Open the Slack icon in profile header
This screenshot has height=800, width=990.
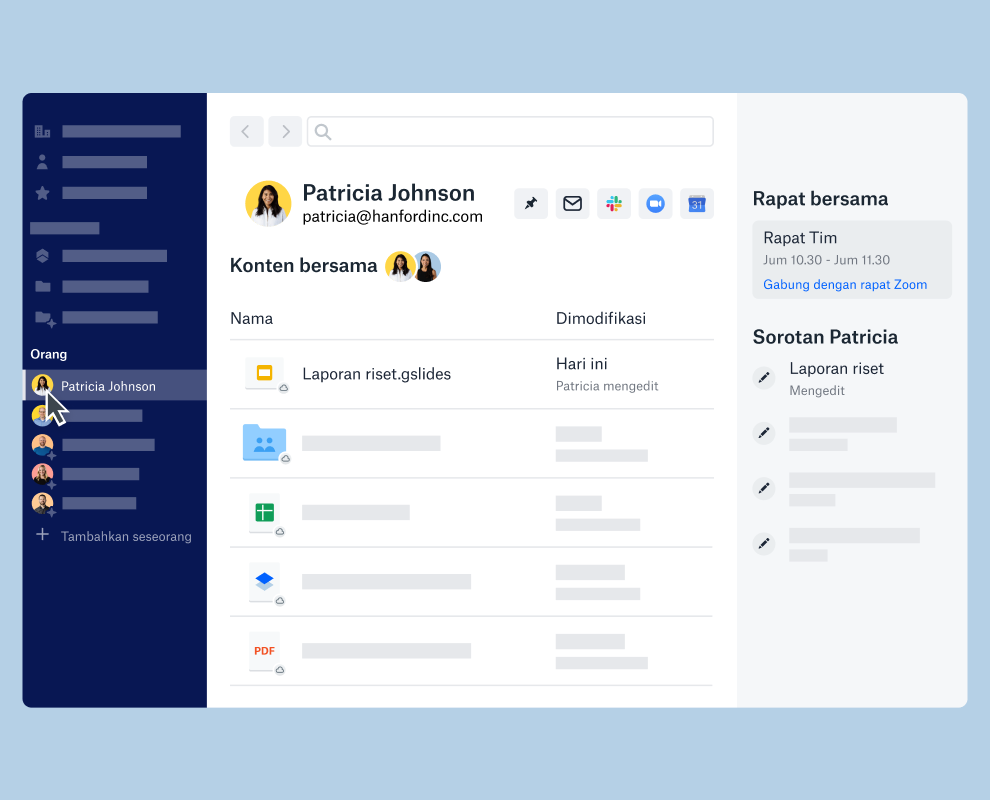pos(614,204)
